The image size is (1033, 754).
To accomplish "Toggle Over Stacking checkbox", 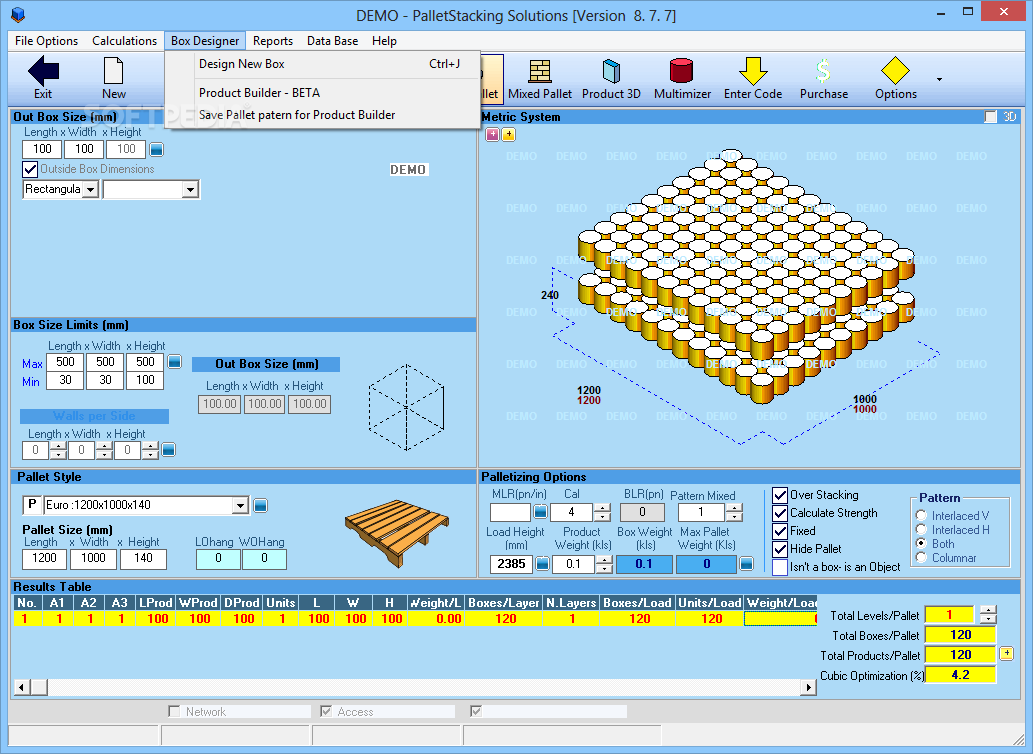I will (x=780, y=495).
